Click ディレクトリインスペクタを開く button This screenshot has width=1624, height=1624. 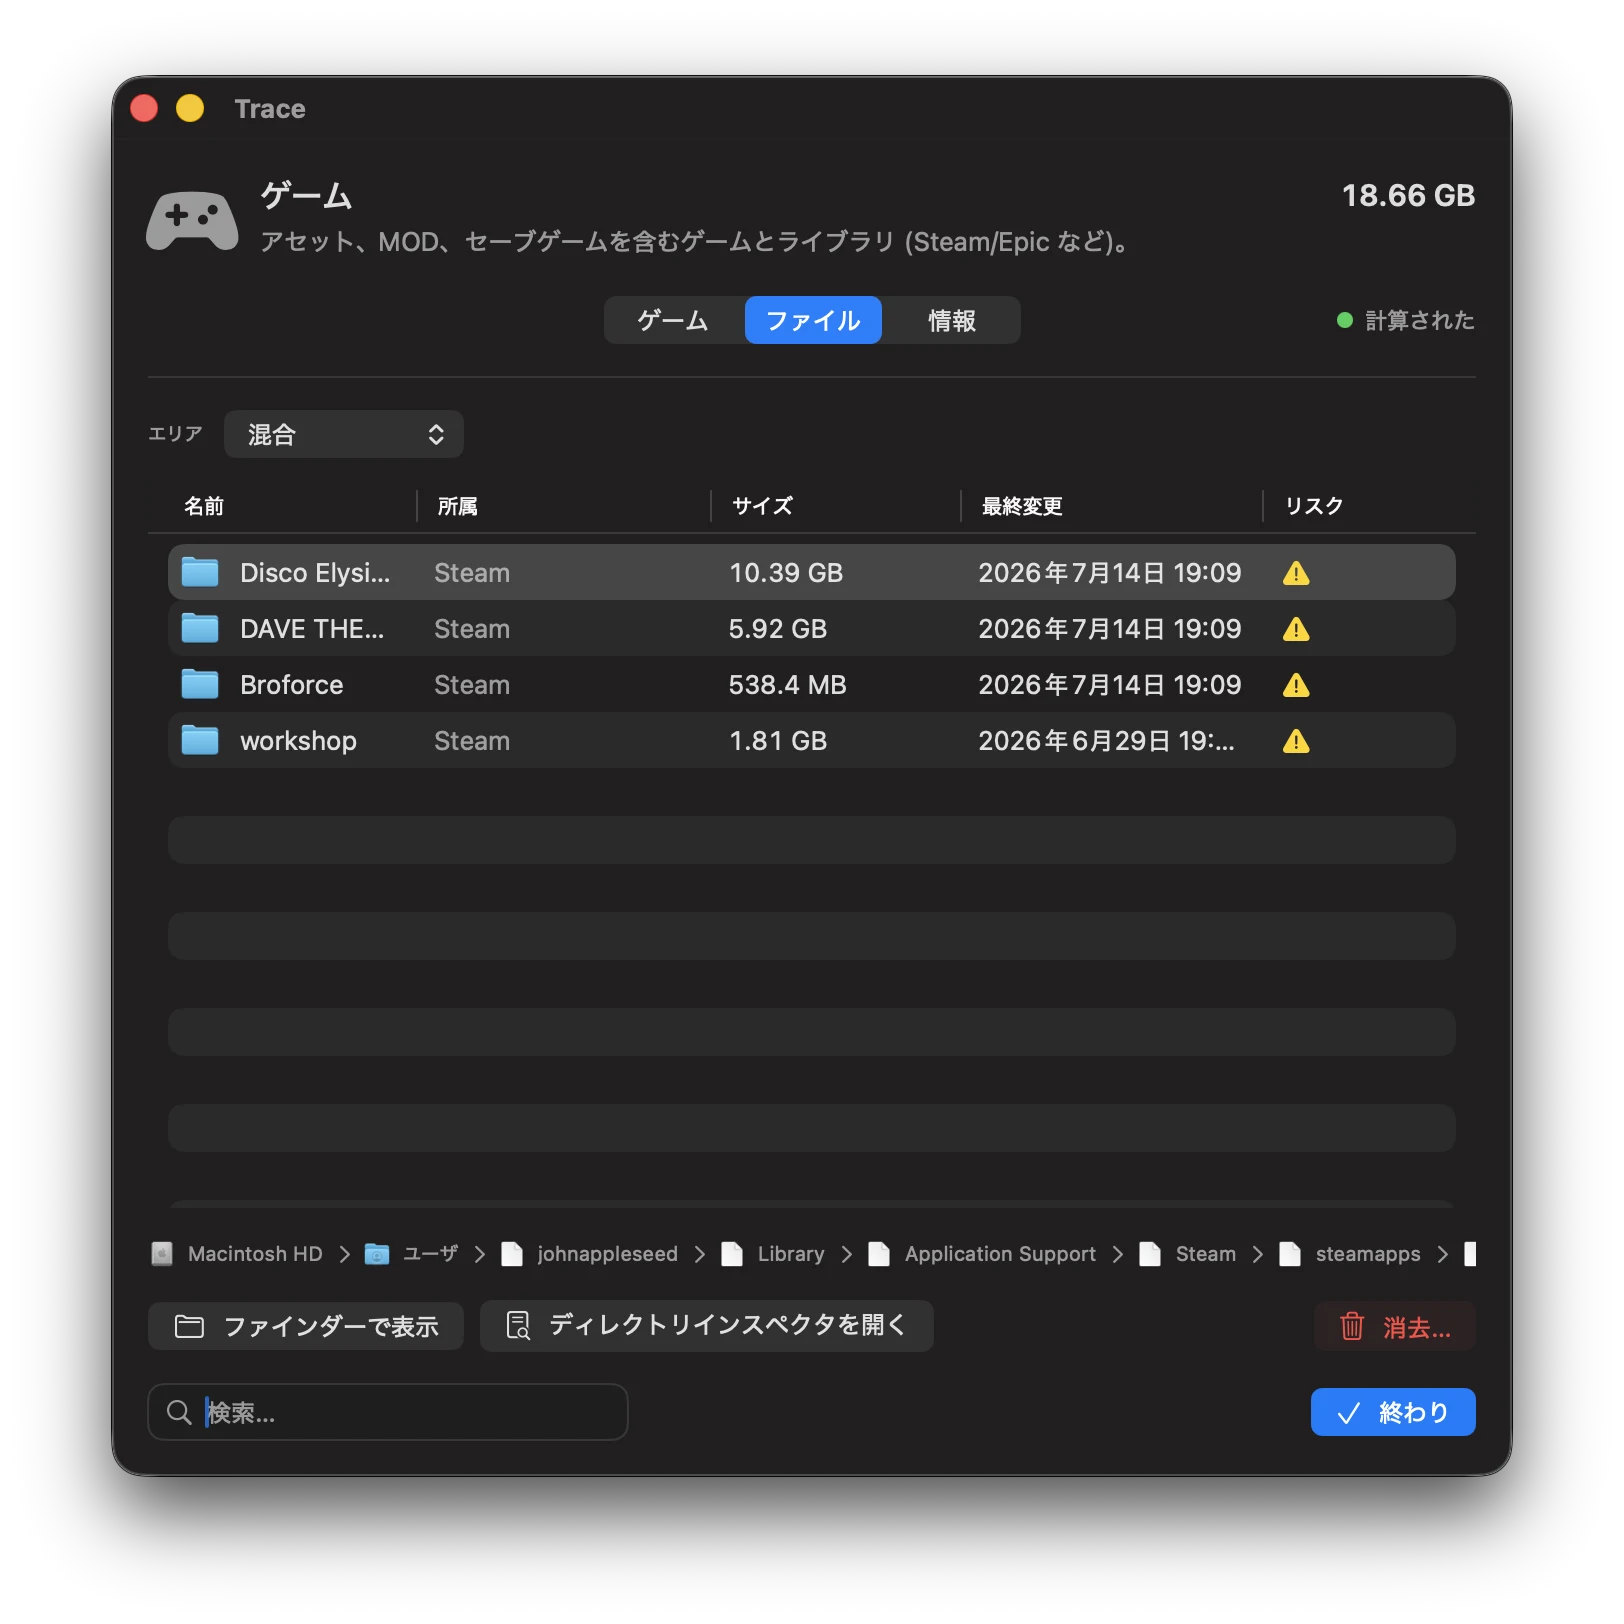pos(707,1326)
